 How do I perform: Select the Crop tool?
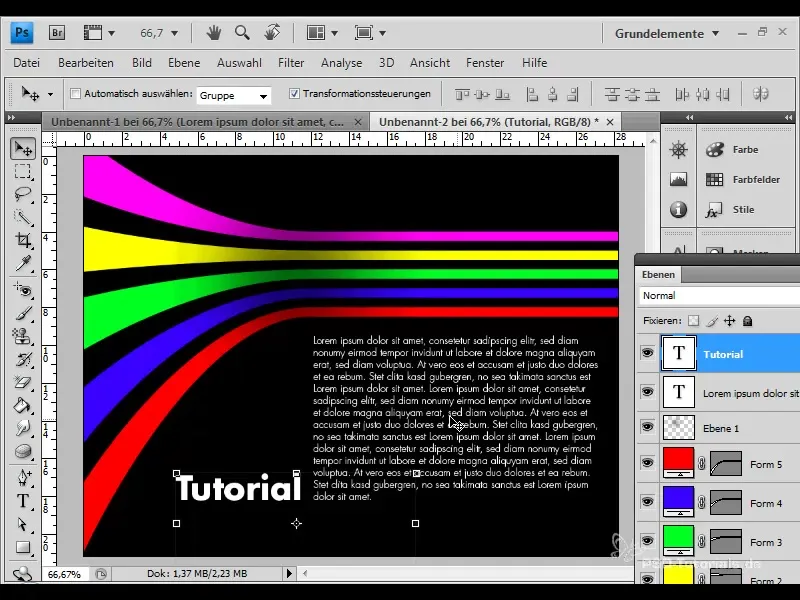pyautogui.click(x=22, y=240)
